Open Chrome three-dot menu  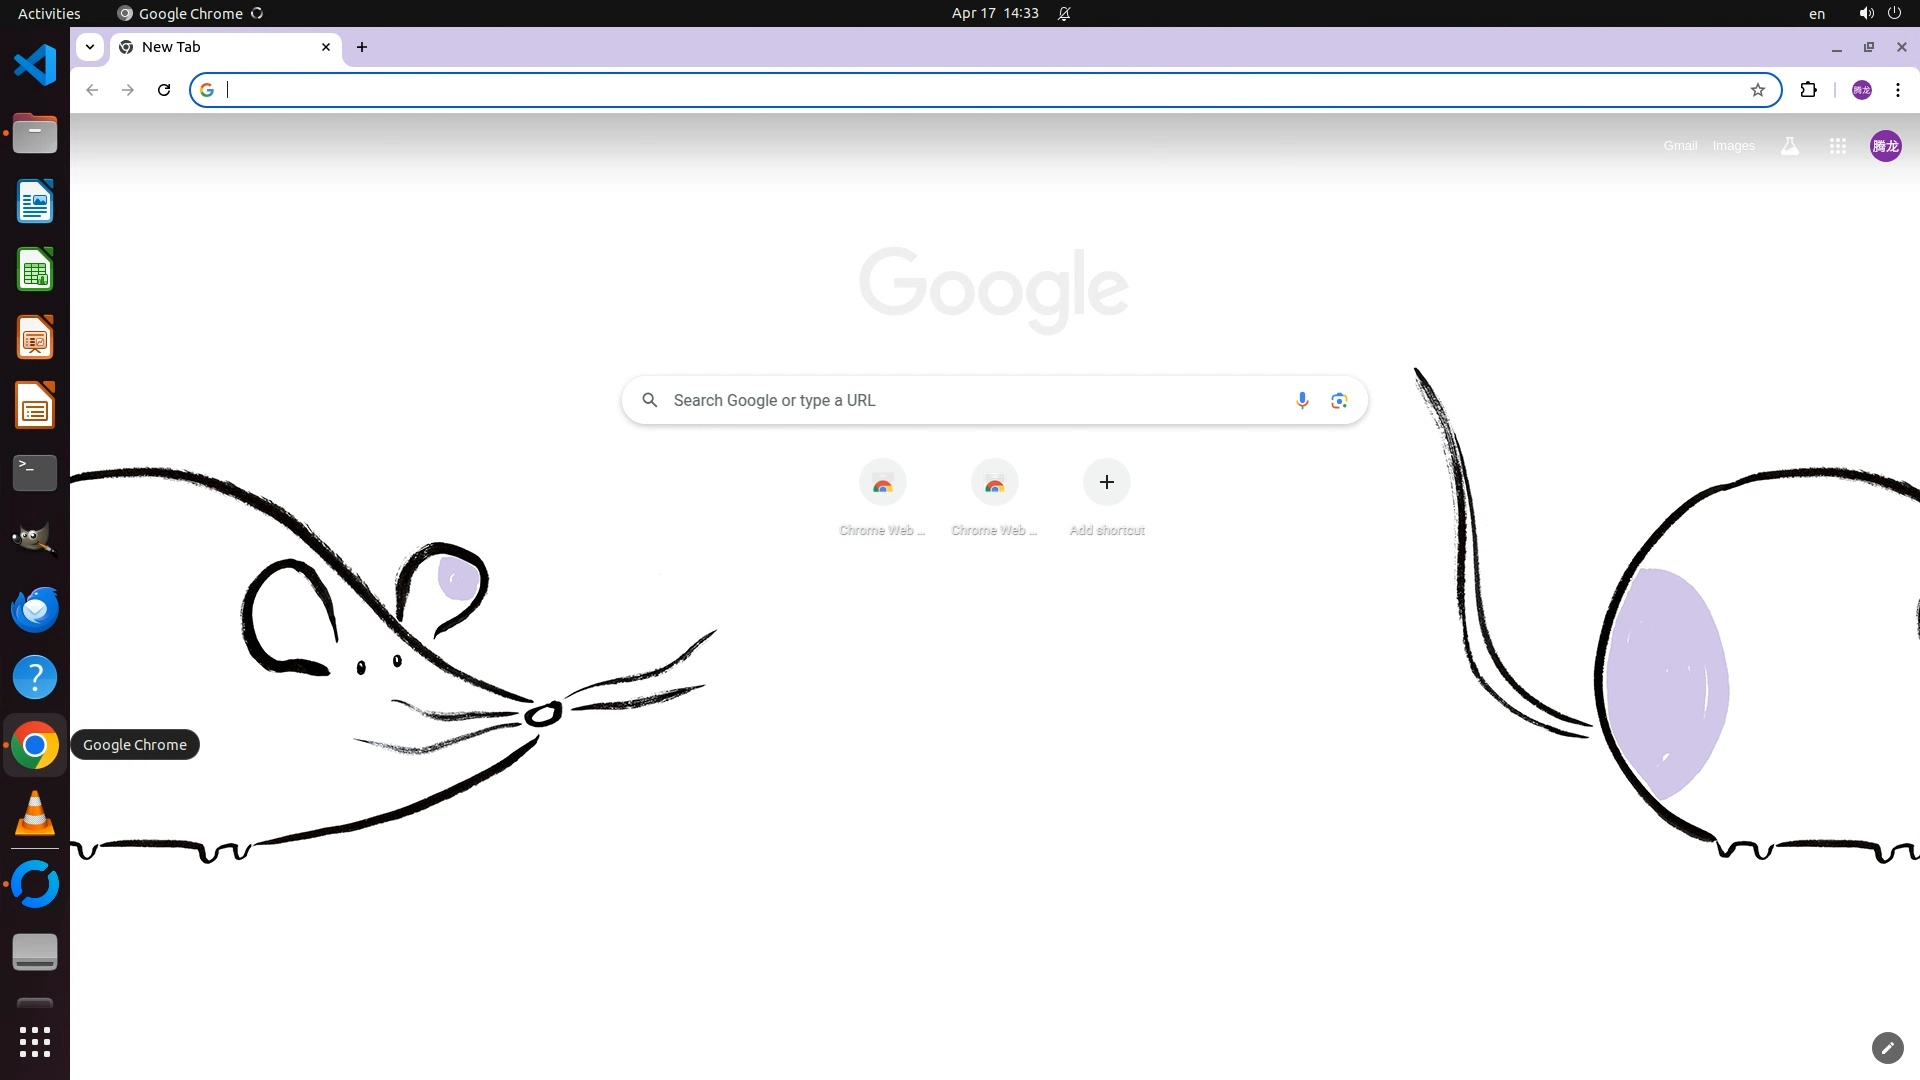[x=1897, y=90]
